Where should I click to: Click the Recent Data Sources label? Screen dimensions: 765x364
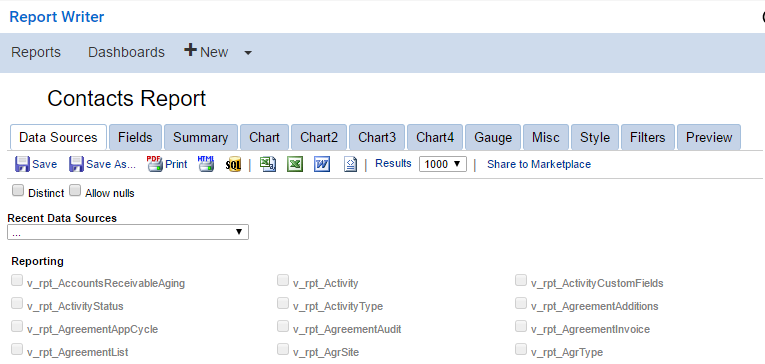tap(62, 218)
